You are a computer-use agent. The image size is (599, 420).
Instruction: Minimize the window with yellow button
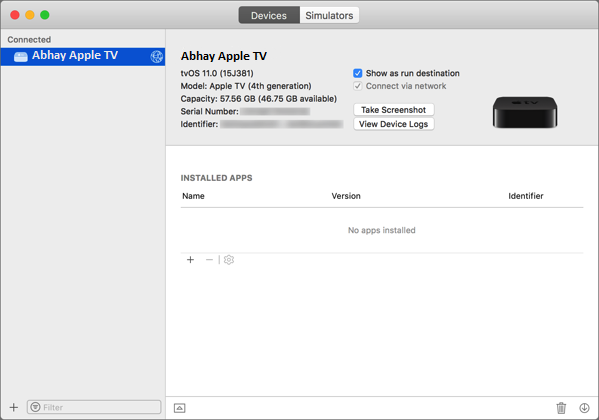(x=30, y=15)
